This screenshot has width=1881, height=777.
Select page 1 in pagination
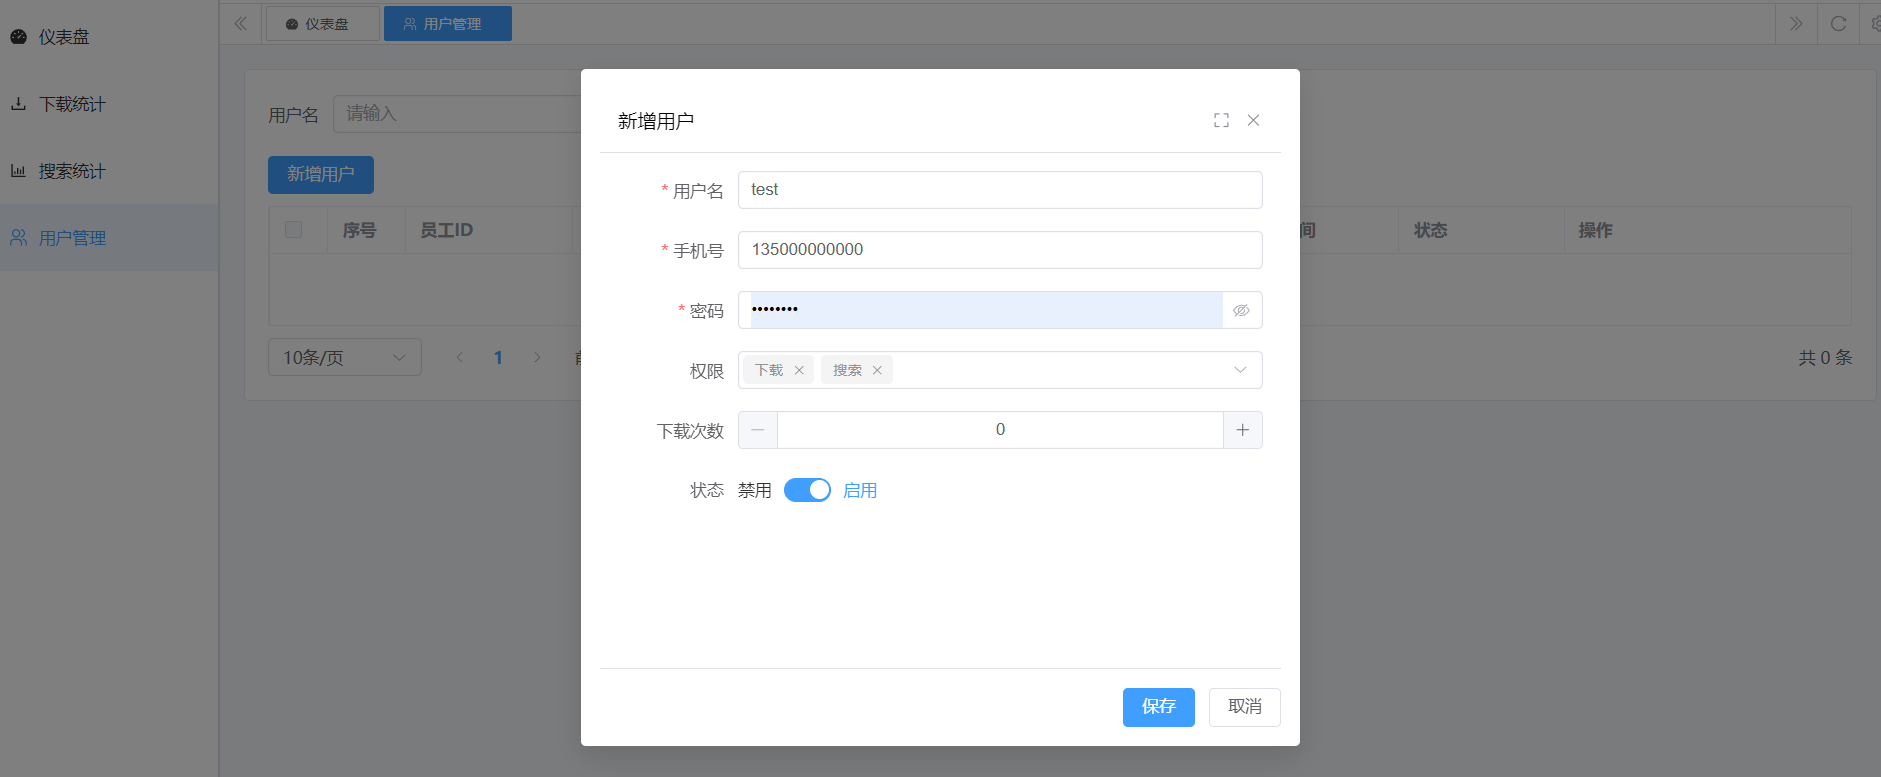(498, 357)
